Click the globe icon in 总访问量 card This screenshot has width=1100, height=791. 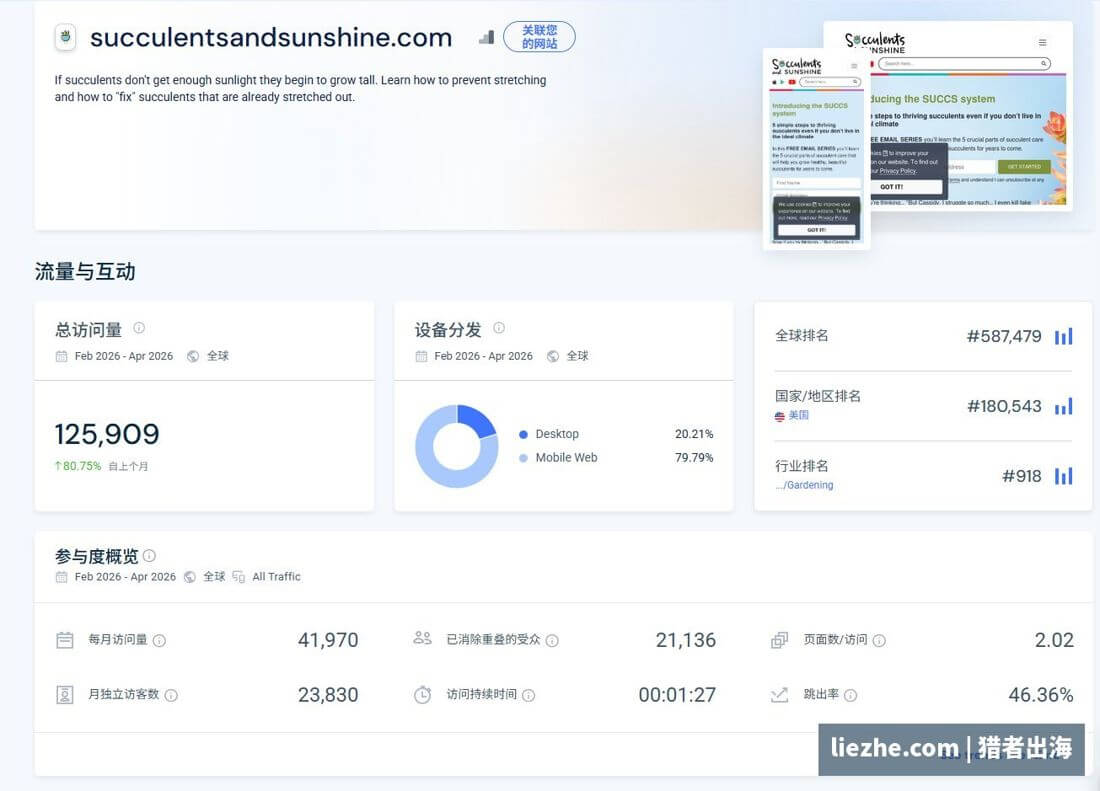(193, 356)
